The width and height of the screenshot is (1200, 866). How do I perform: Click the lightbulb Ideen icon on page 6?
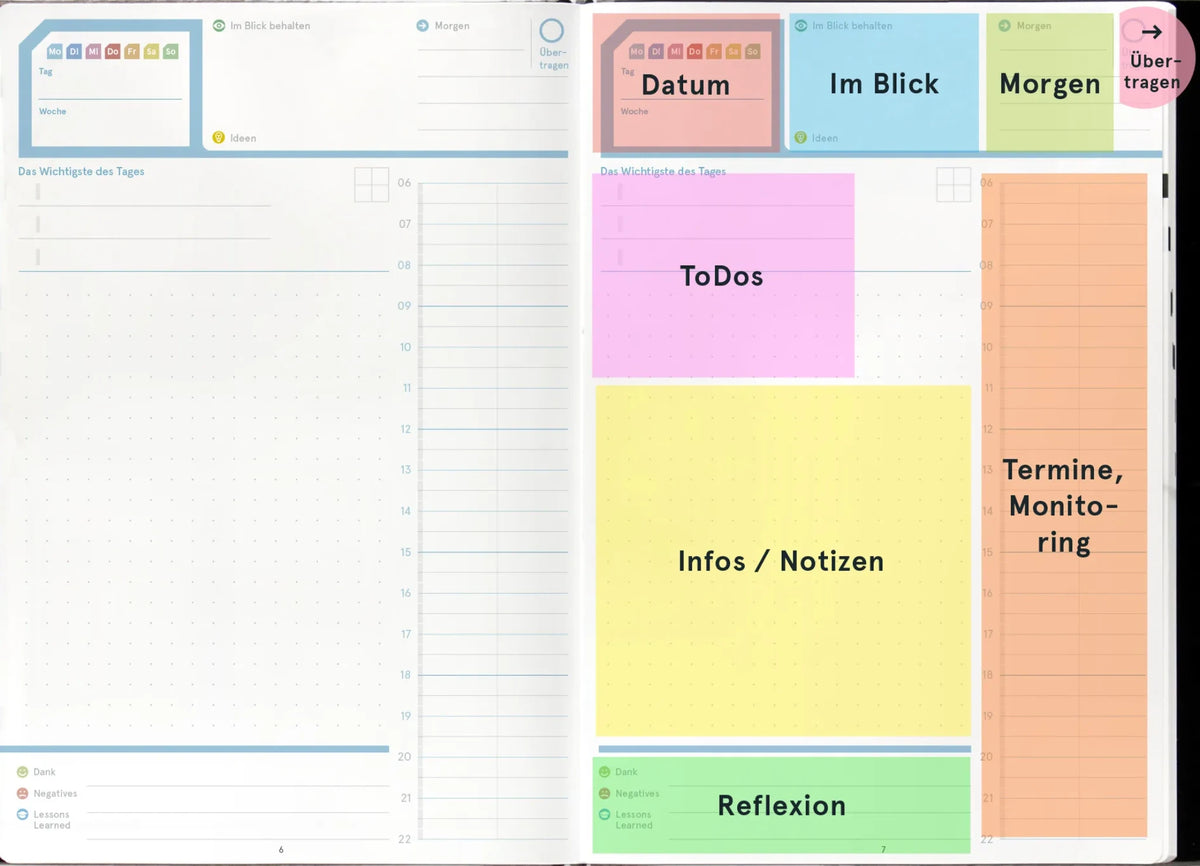tap(219, 138)
